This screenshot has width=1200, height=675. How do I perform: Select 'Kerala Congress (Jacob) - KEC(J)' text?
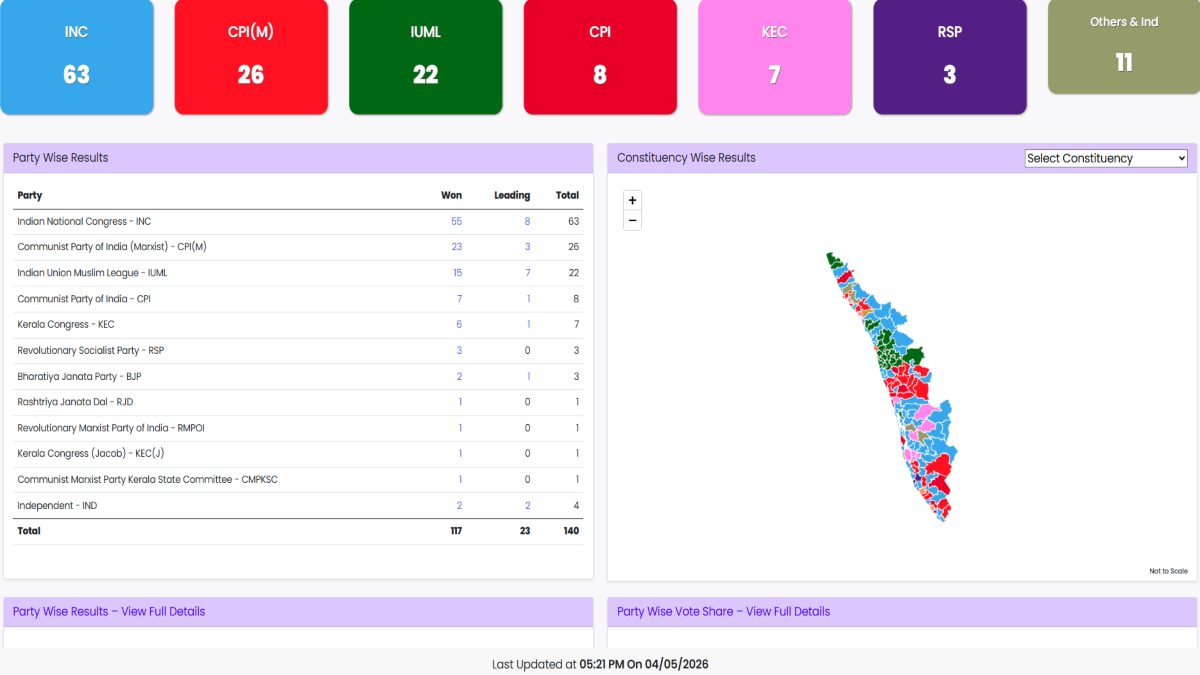tap(91, 454)
